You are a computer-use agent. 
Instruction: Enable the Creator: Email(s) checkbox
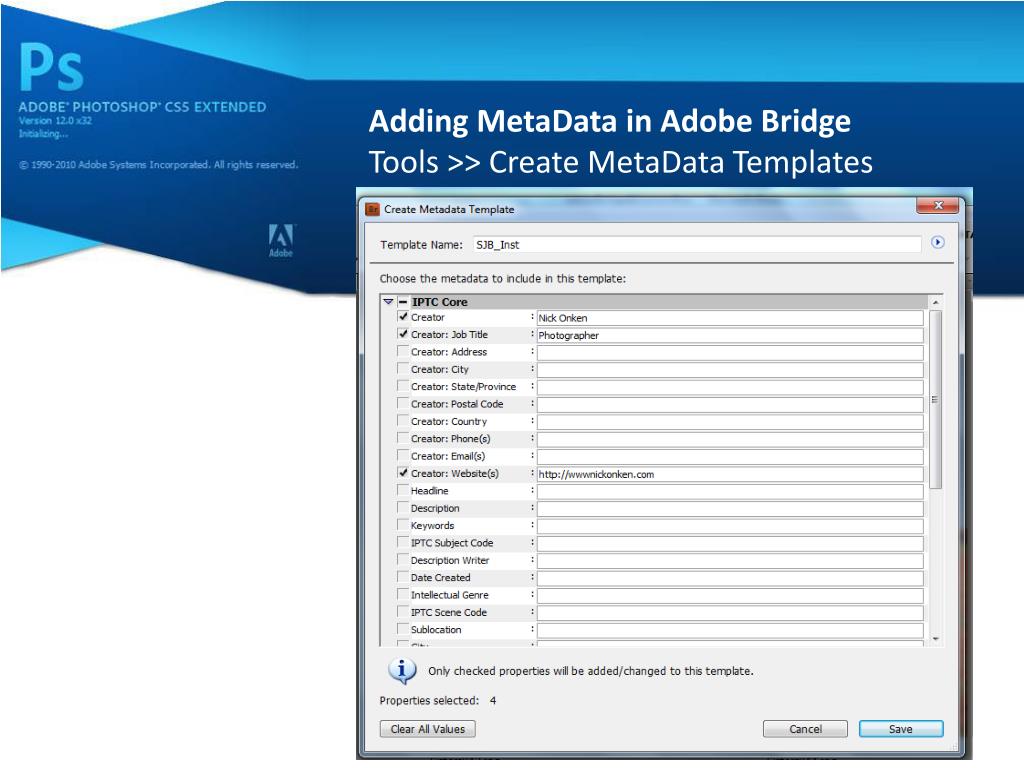[403, 456]
